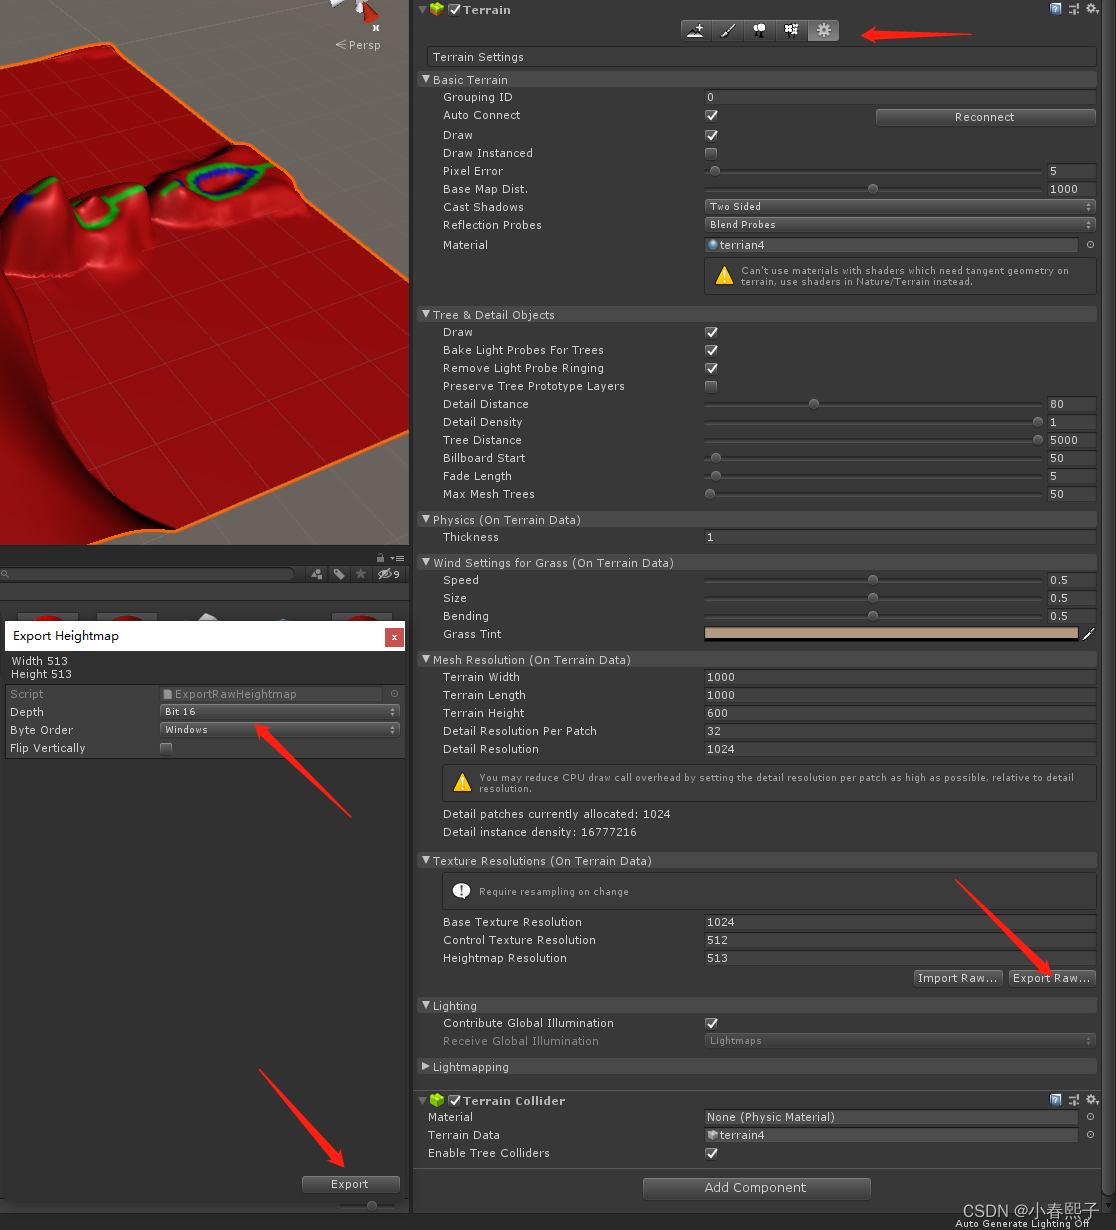The height and width of the screenshot is (1230, 1116).
Task: Open the Byte Order Windows dropdown
Action: tap(279, 729)
